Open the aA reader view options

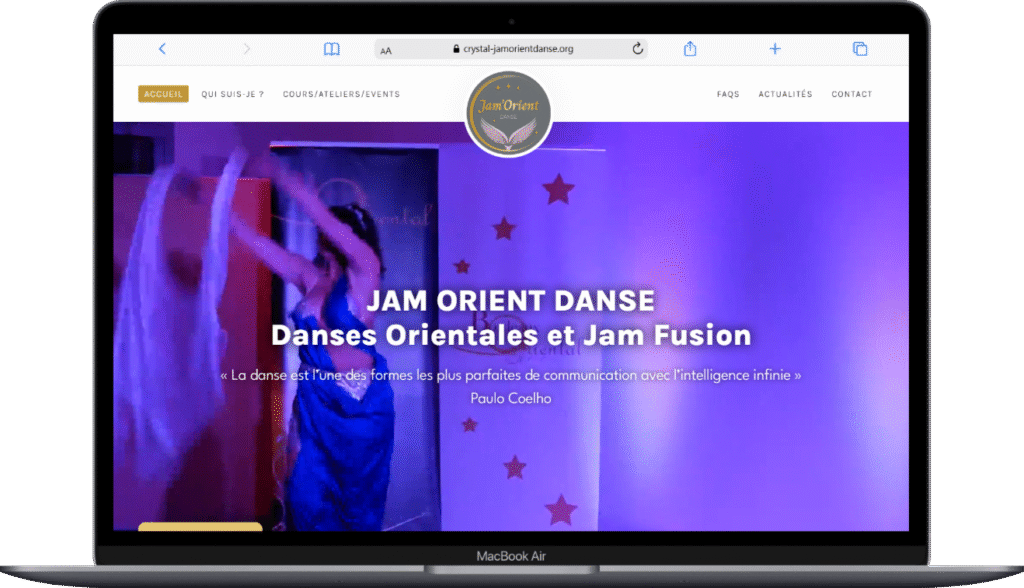pyautogui.click(x=387, y=49)
